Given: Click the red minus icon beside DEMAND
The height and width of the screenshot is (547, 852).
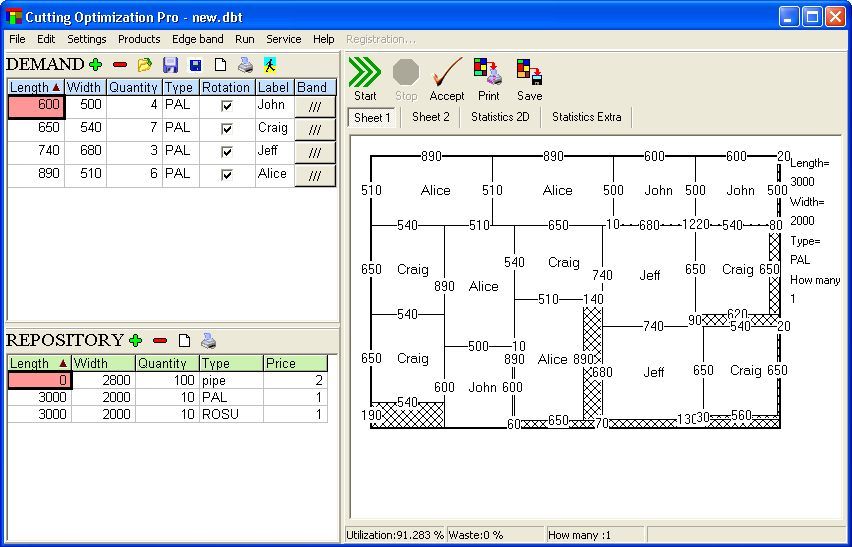Looking at the screenshot, I should click(120, 65).
